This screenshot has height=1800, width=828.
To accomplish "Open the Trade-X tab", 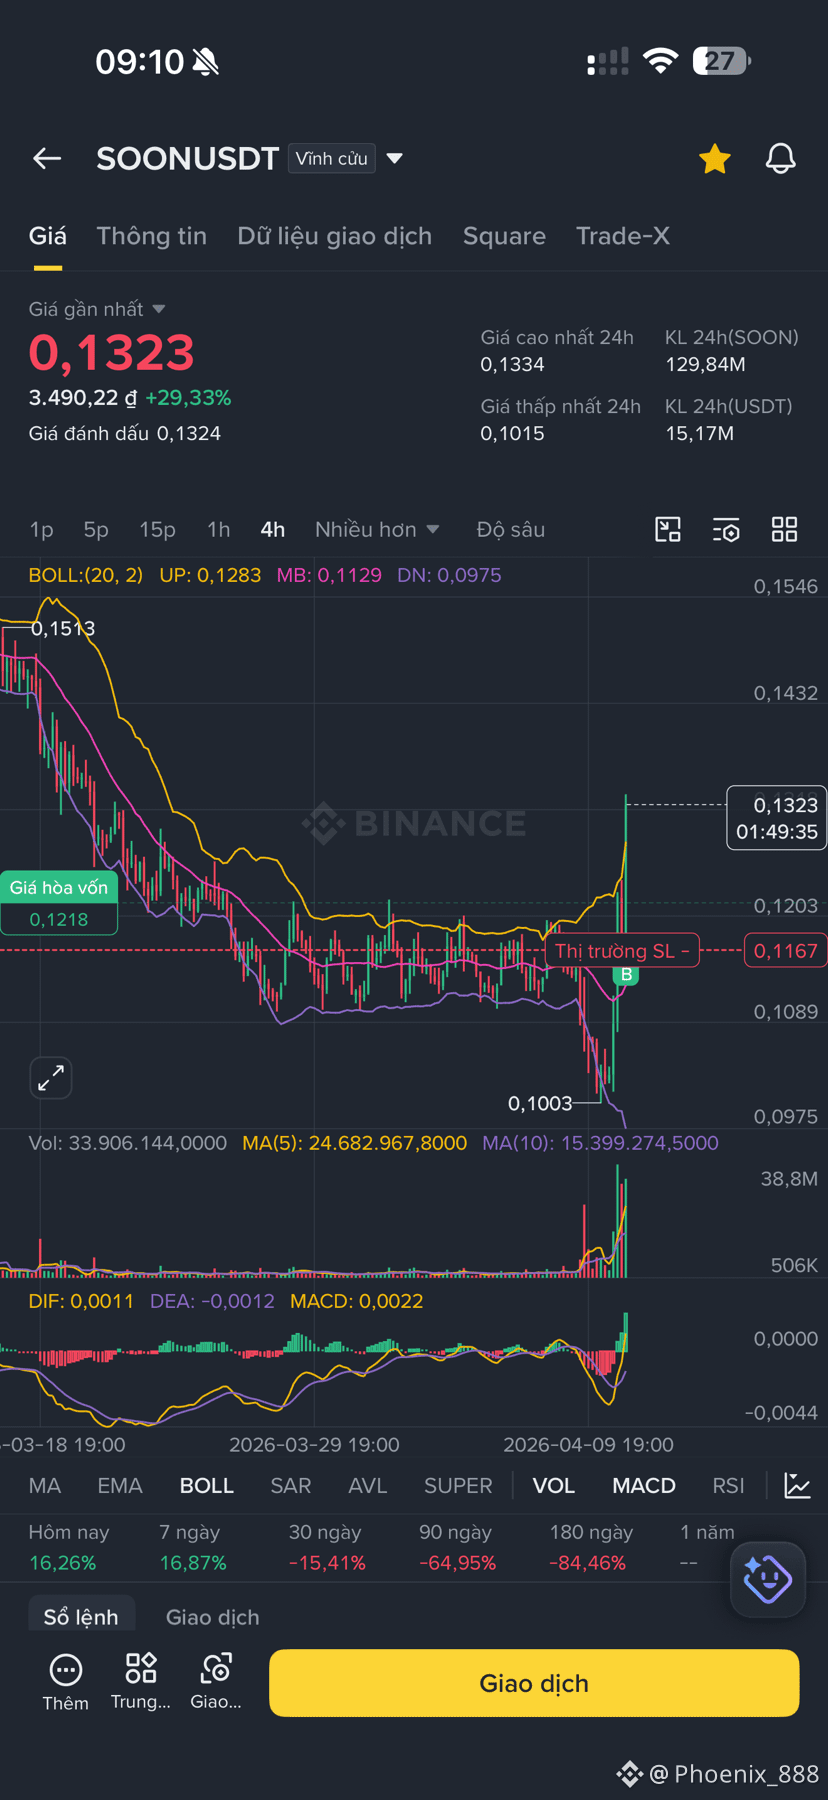I will coord(623,236).
